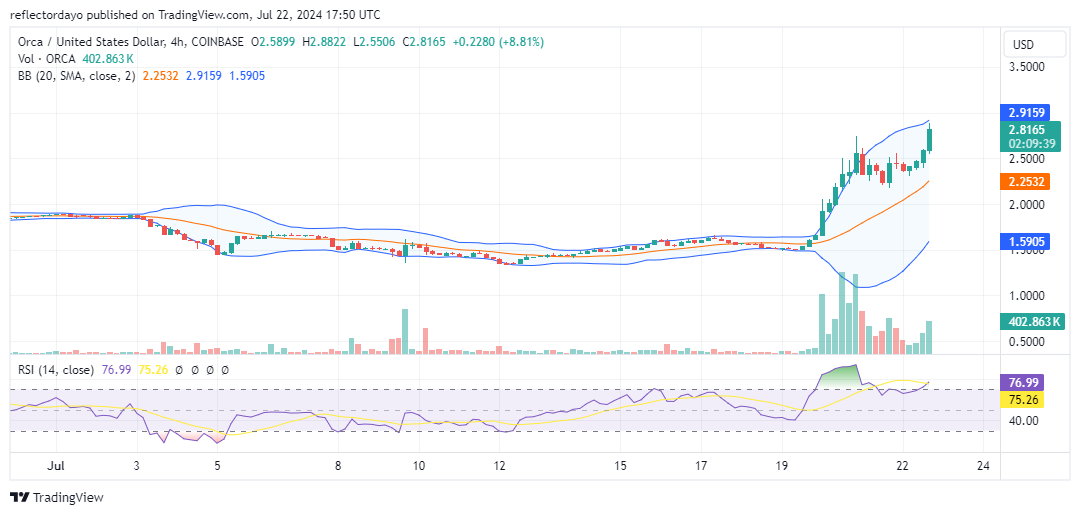The width and height of the screenshot is (1080, 515).
Task: Click date 3 on the time axis
Action: pyautogui.click(x=136, y=465)
